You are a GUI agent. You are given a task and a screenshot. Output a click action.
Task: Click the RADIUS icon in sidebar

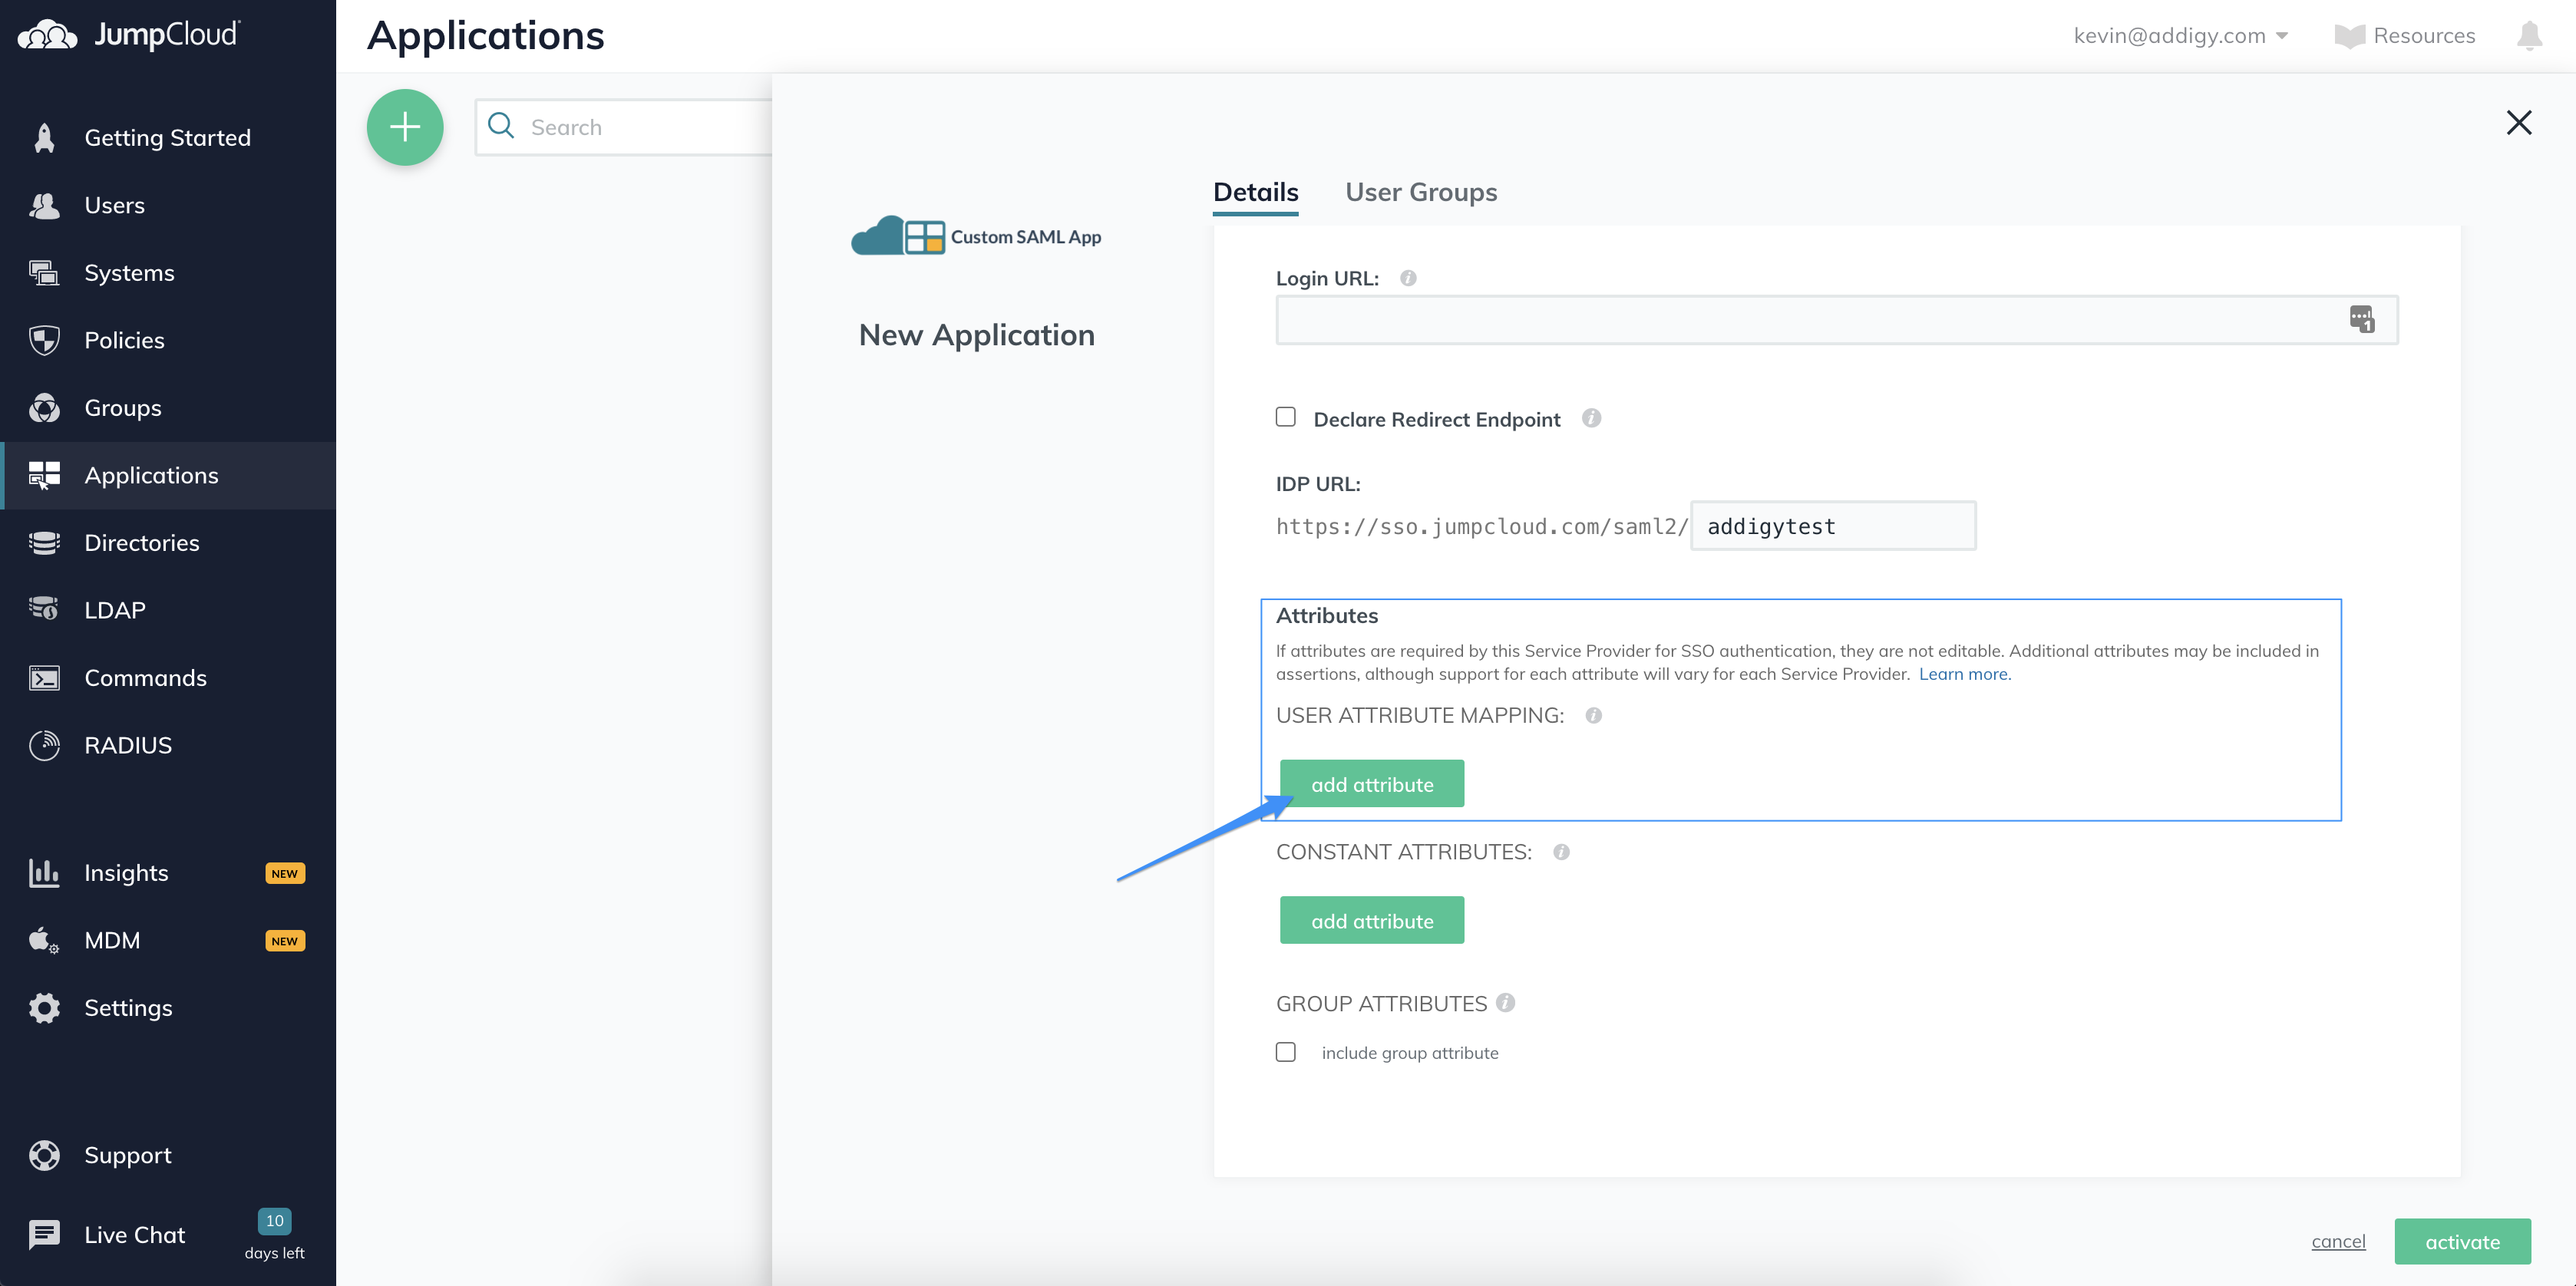click(x=44, y=745)
